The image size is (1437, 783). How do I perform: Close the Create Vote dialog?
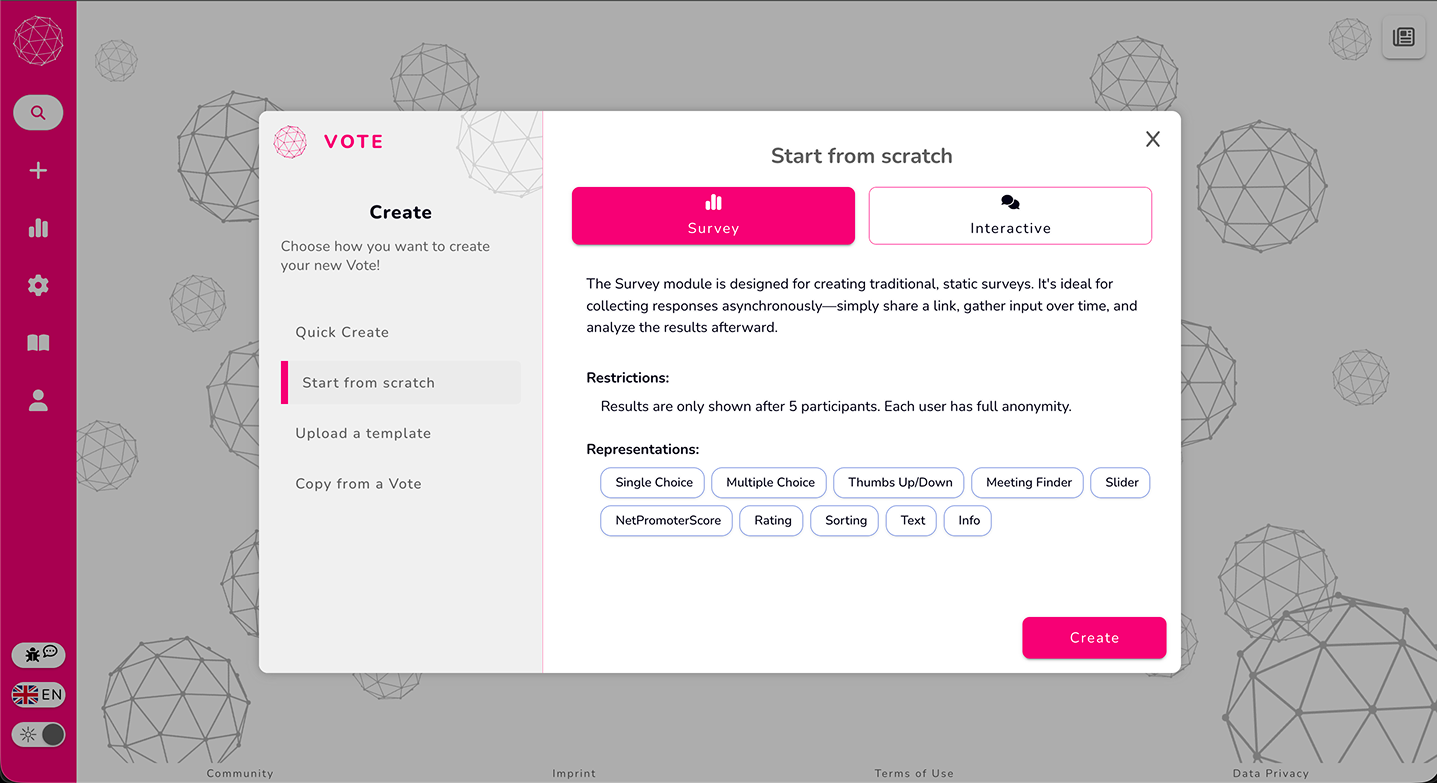click(1153, 139)
